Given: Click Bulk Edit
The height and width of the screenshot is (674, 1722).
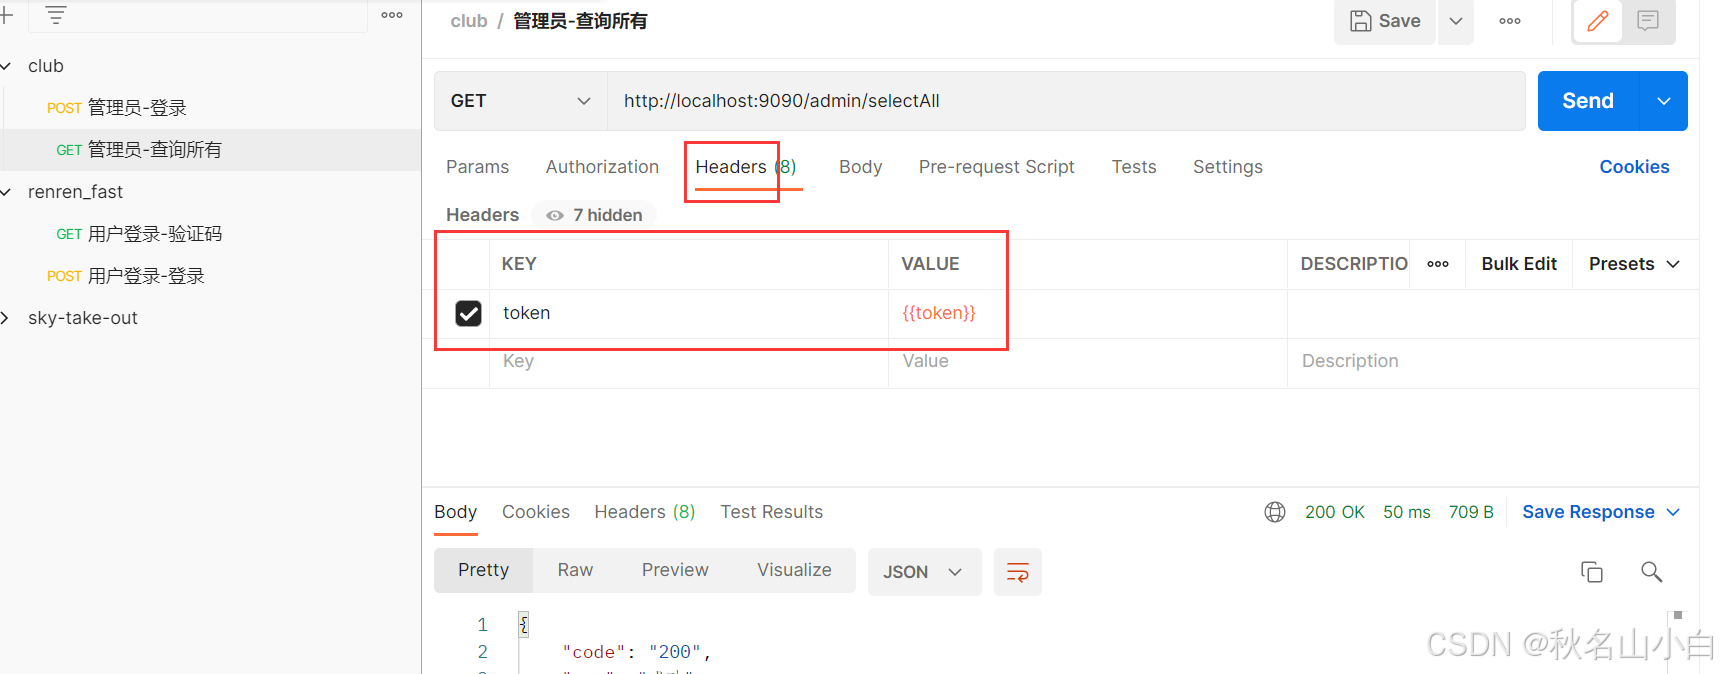Looking at the screenshot, I should tap(1519, 264).
